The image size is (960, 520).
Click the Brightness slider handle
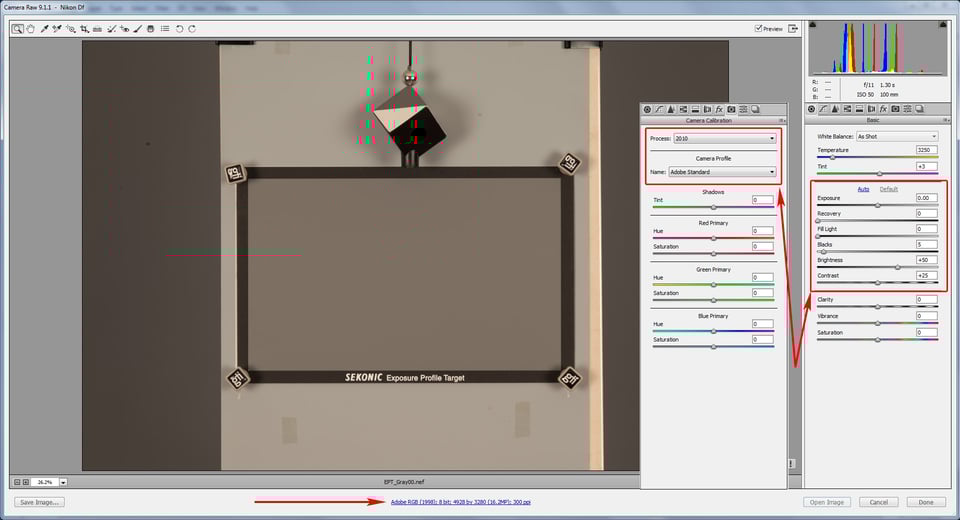[x=898, y=267]
